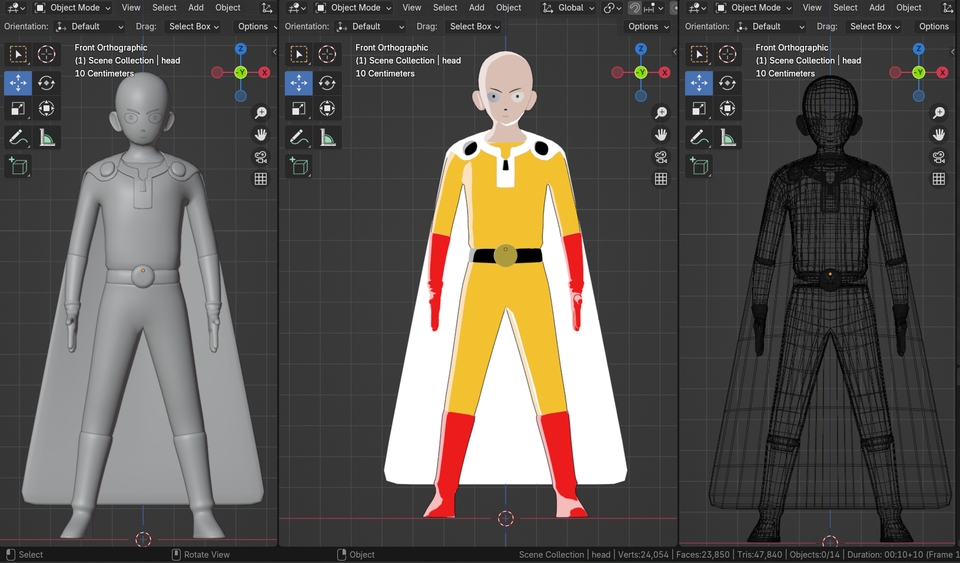Choose the Scale tool in the colored viewport
Viewport: 960px width, 563px height.
[x=298, y=109]
